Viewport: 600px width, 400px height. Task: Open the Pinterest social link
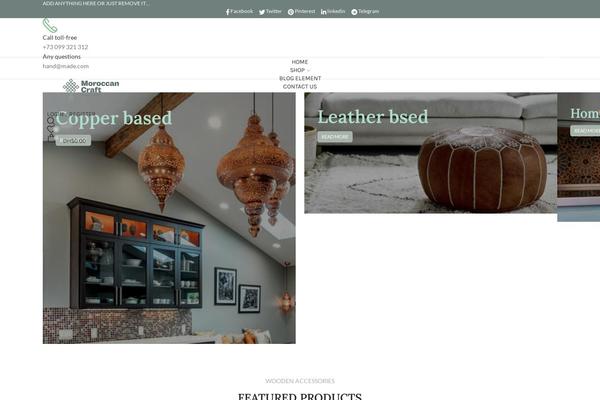pos(302,11)
